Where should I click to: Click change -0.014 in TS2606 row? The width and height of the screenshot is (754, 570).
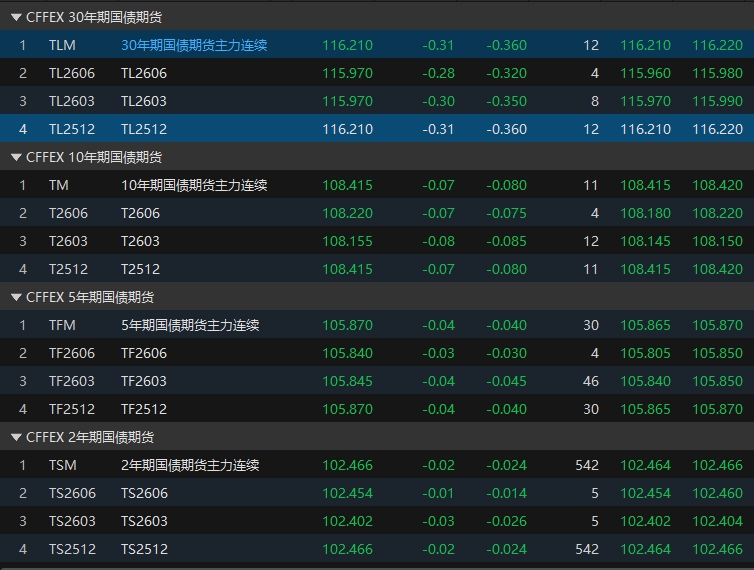[506, 493]
